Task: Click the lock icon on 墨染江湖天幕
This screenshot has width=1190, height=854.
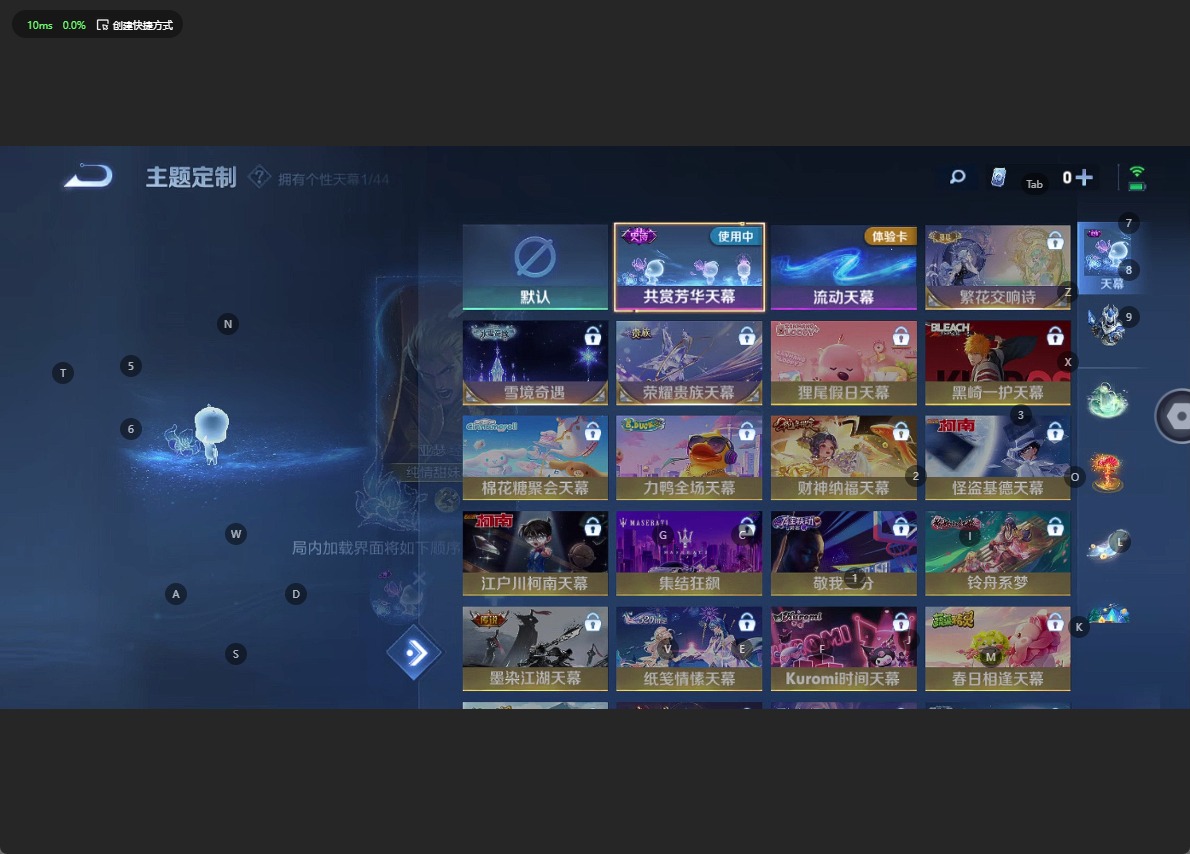Action: tap(593, 622)
